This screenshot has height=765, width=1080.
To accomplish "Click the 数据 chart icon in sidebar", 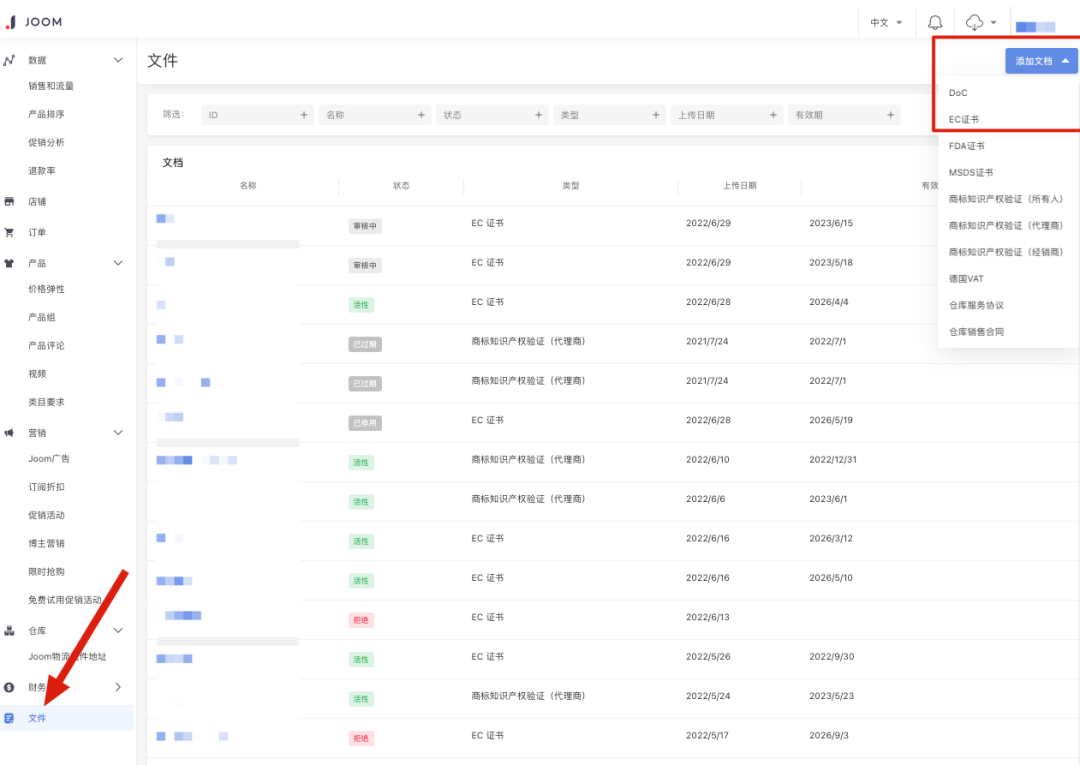I will 10,60.
